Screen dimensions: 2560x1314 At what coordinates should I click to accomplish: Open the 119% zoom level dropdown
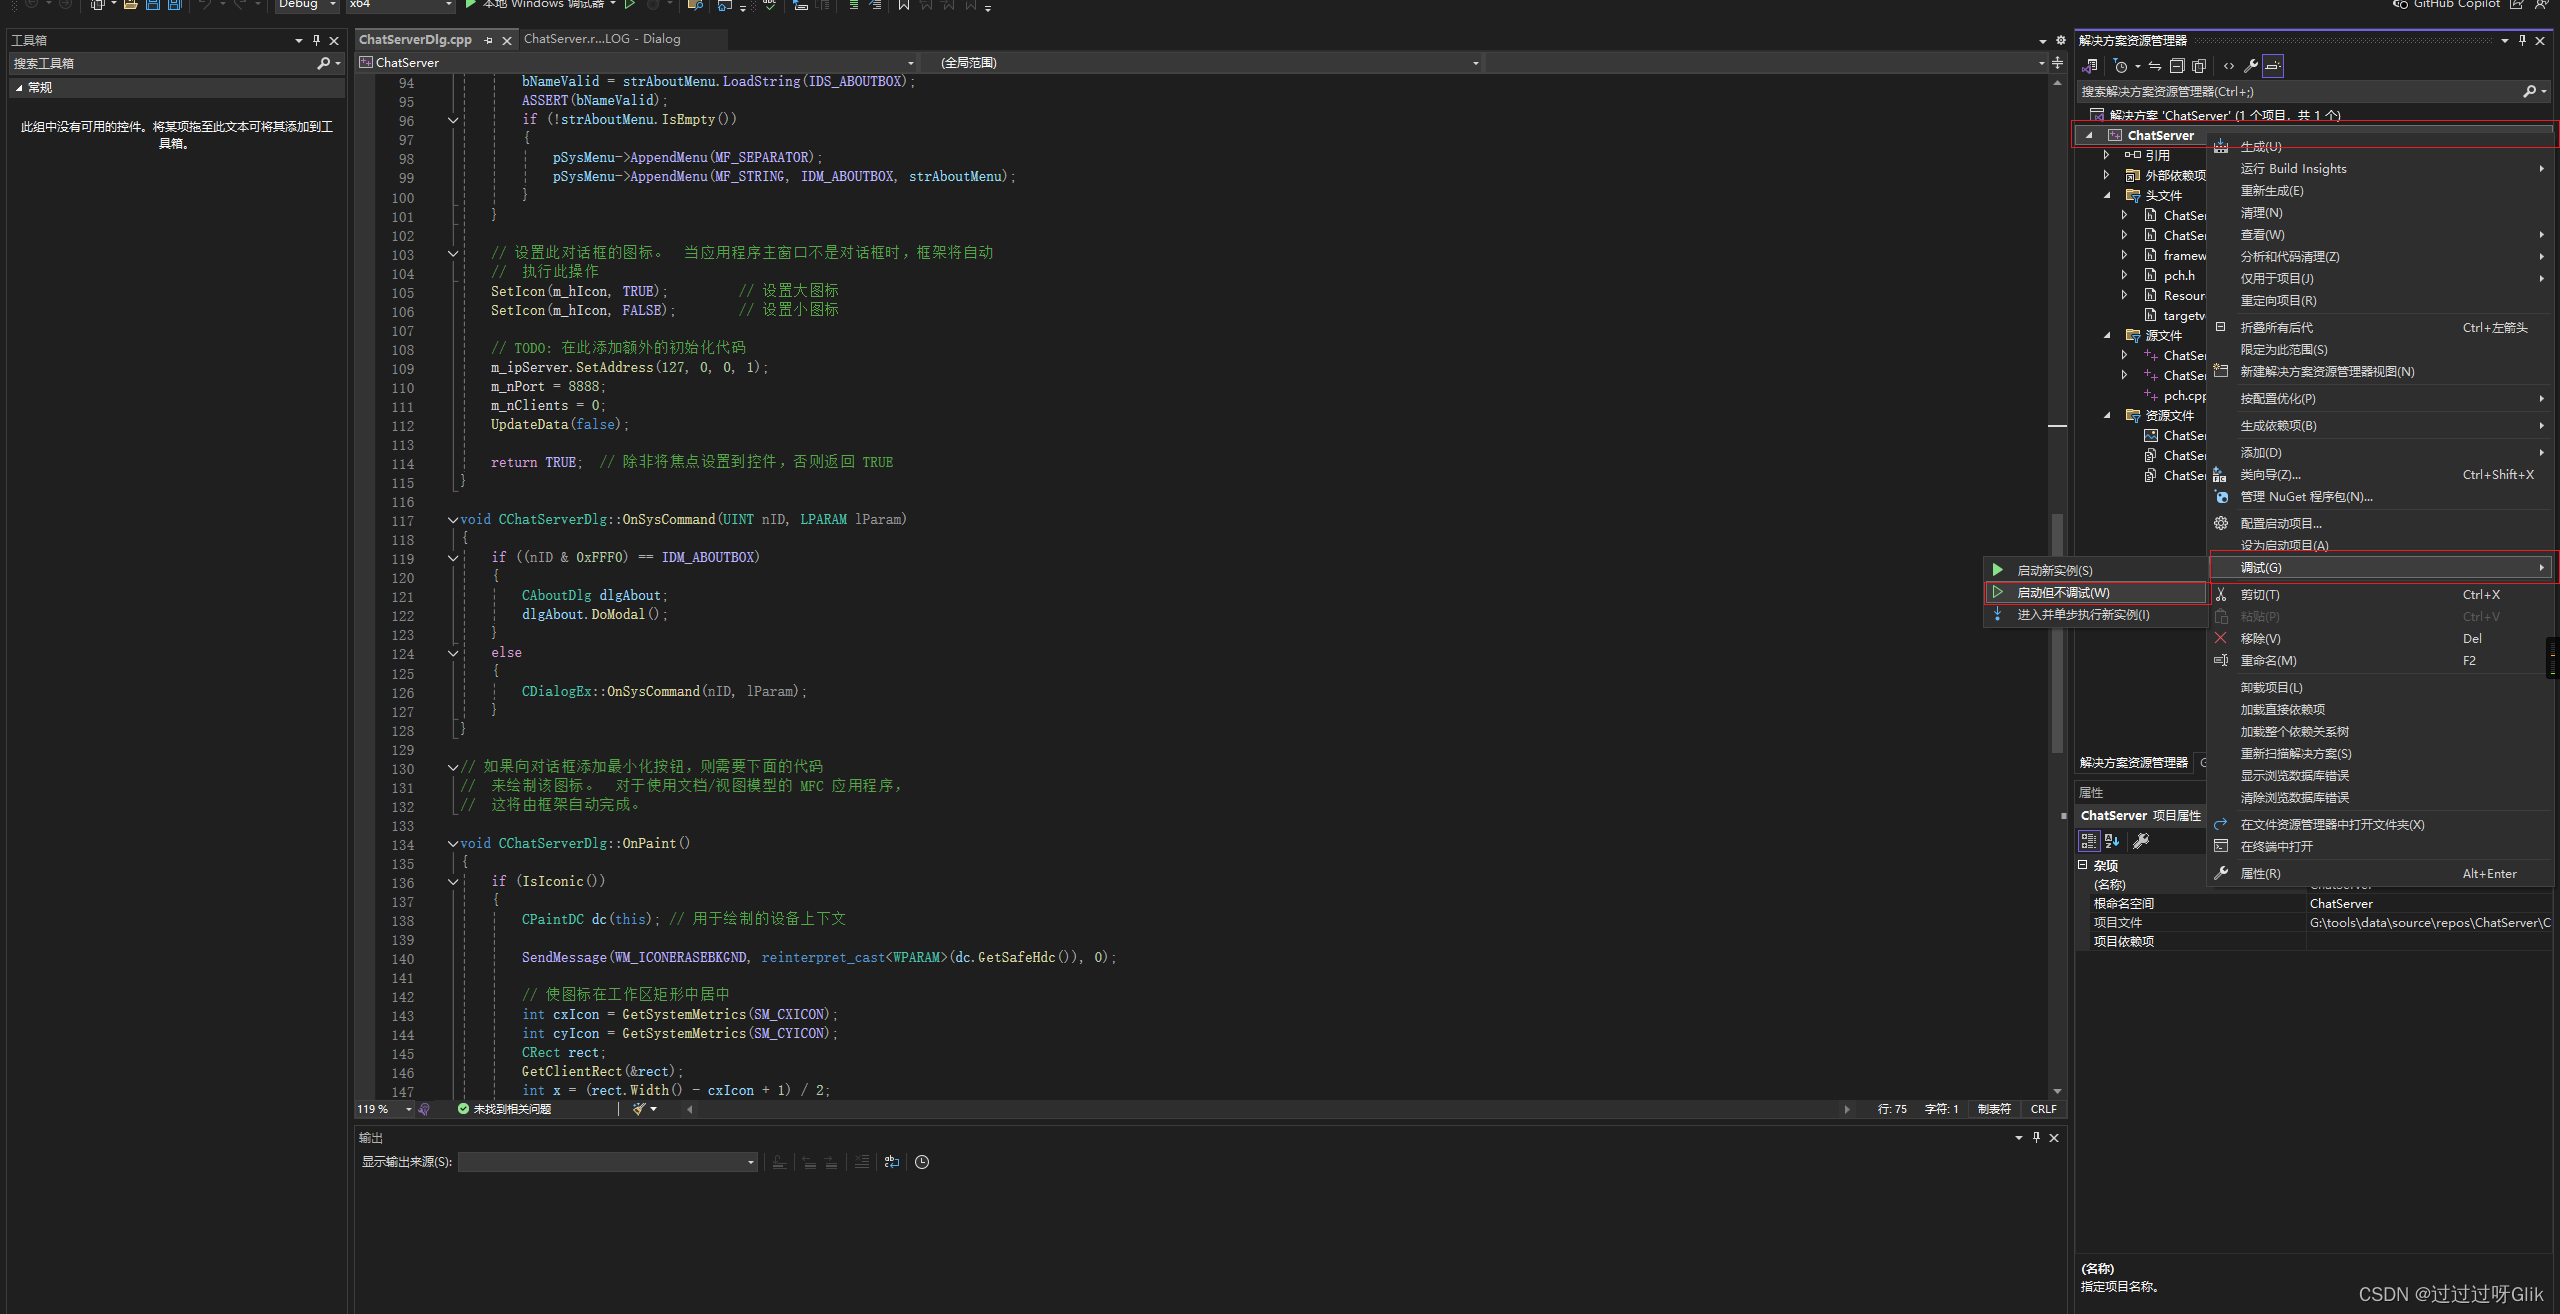[x=408, y=1109]
